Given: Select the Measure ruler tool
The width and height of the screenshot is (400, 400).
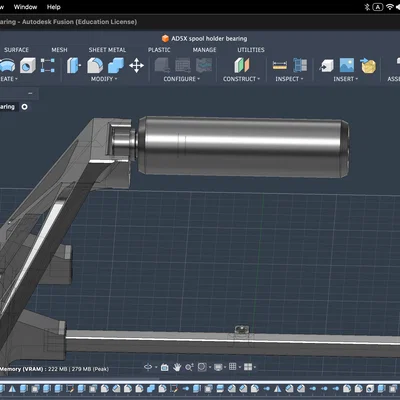Looking at the screenshot, I should pos(279,65).
